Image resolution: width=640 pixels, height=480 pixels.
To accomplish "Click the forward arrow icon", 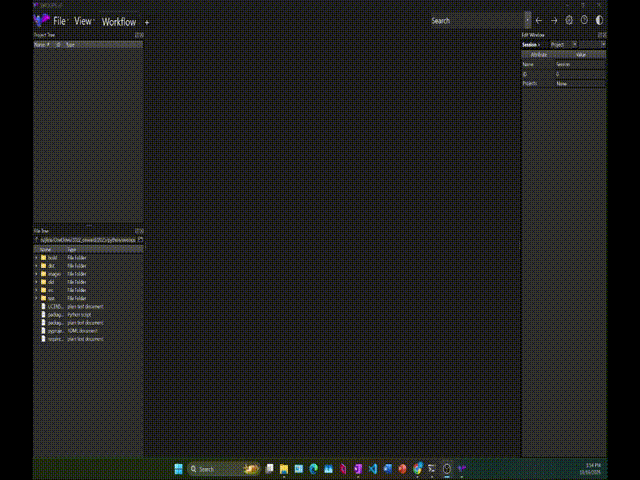I will click(x=554, y=20).
